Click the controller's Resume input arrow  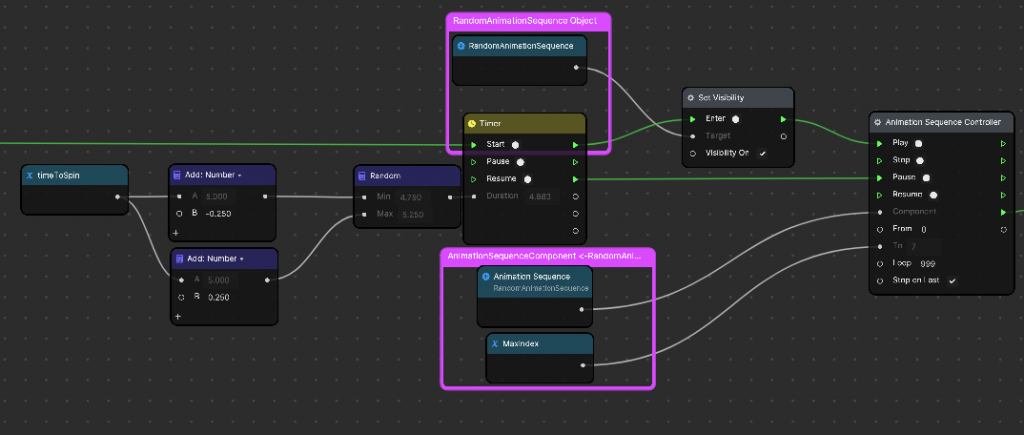[x=880, y=195]
